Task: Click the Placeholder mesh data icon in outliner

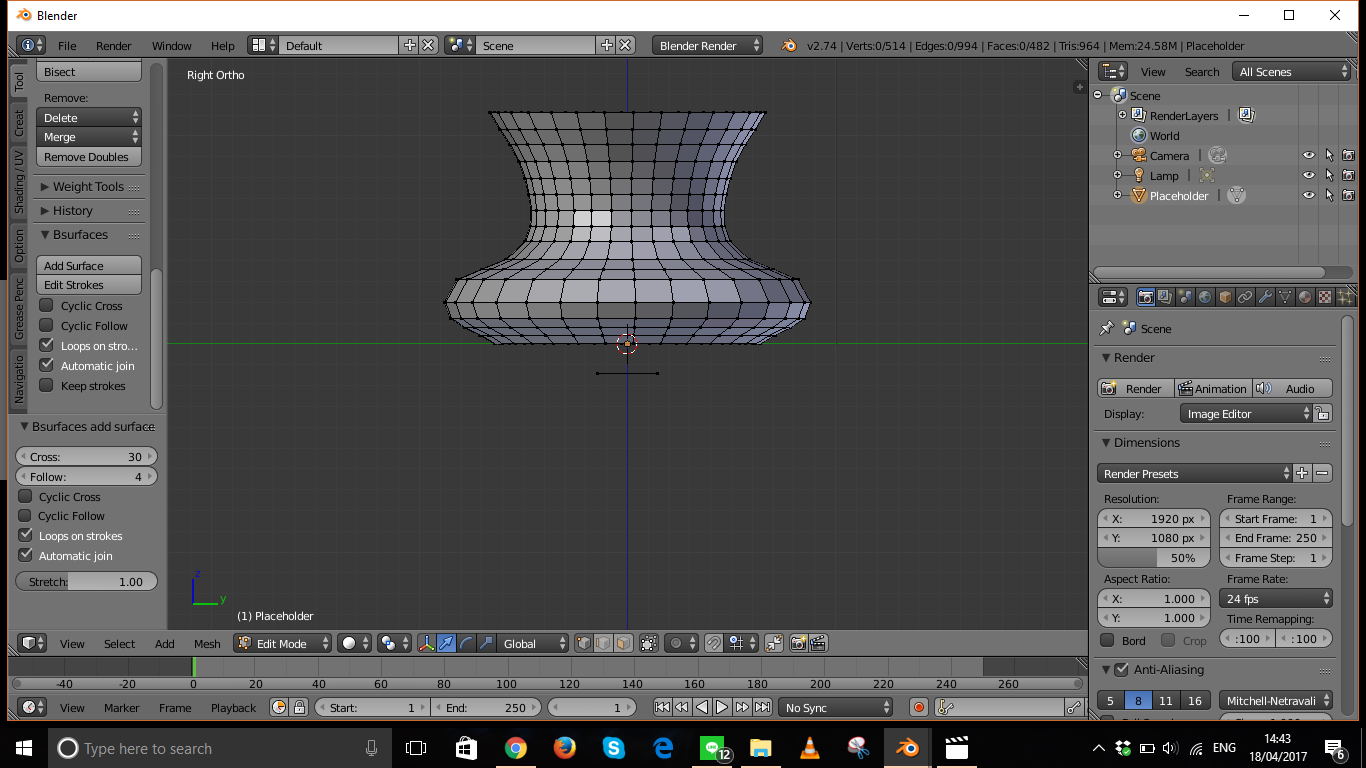Action: tap(1237, 195)
